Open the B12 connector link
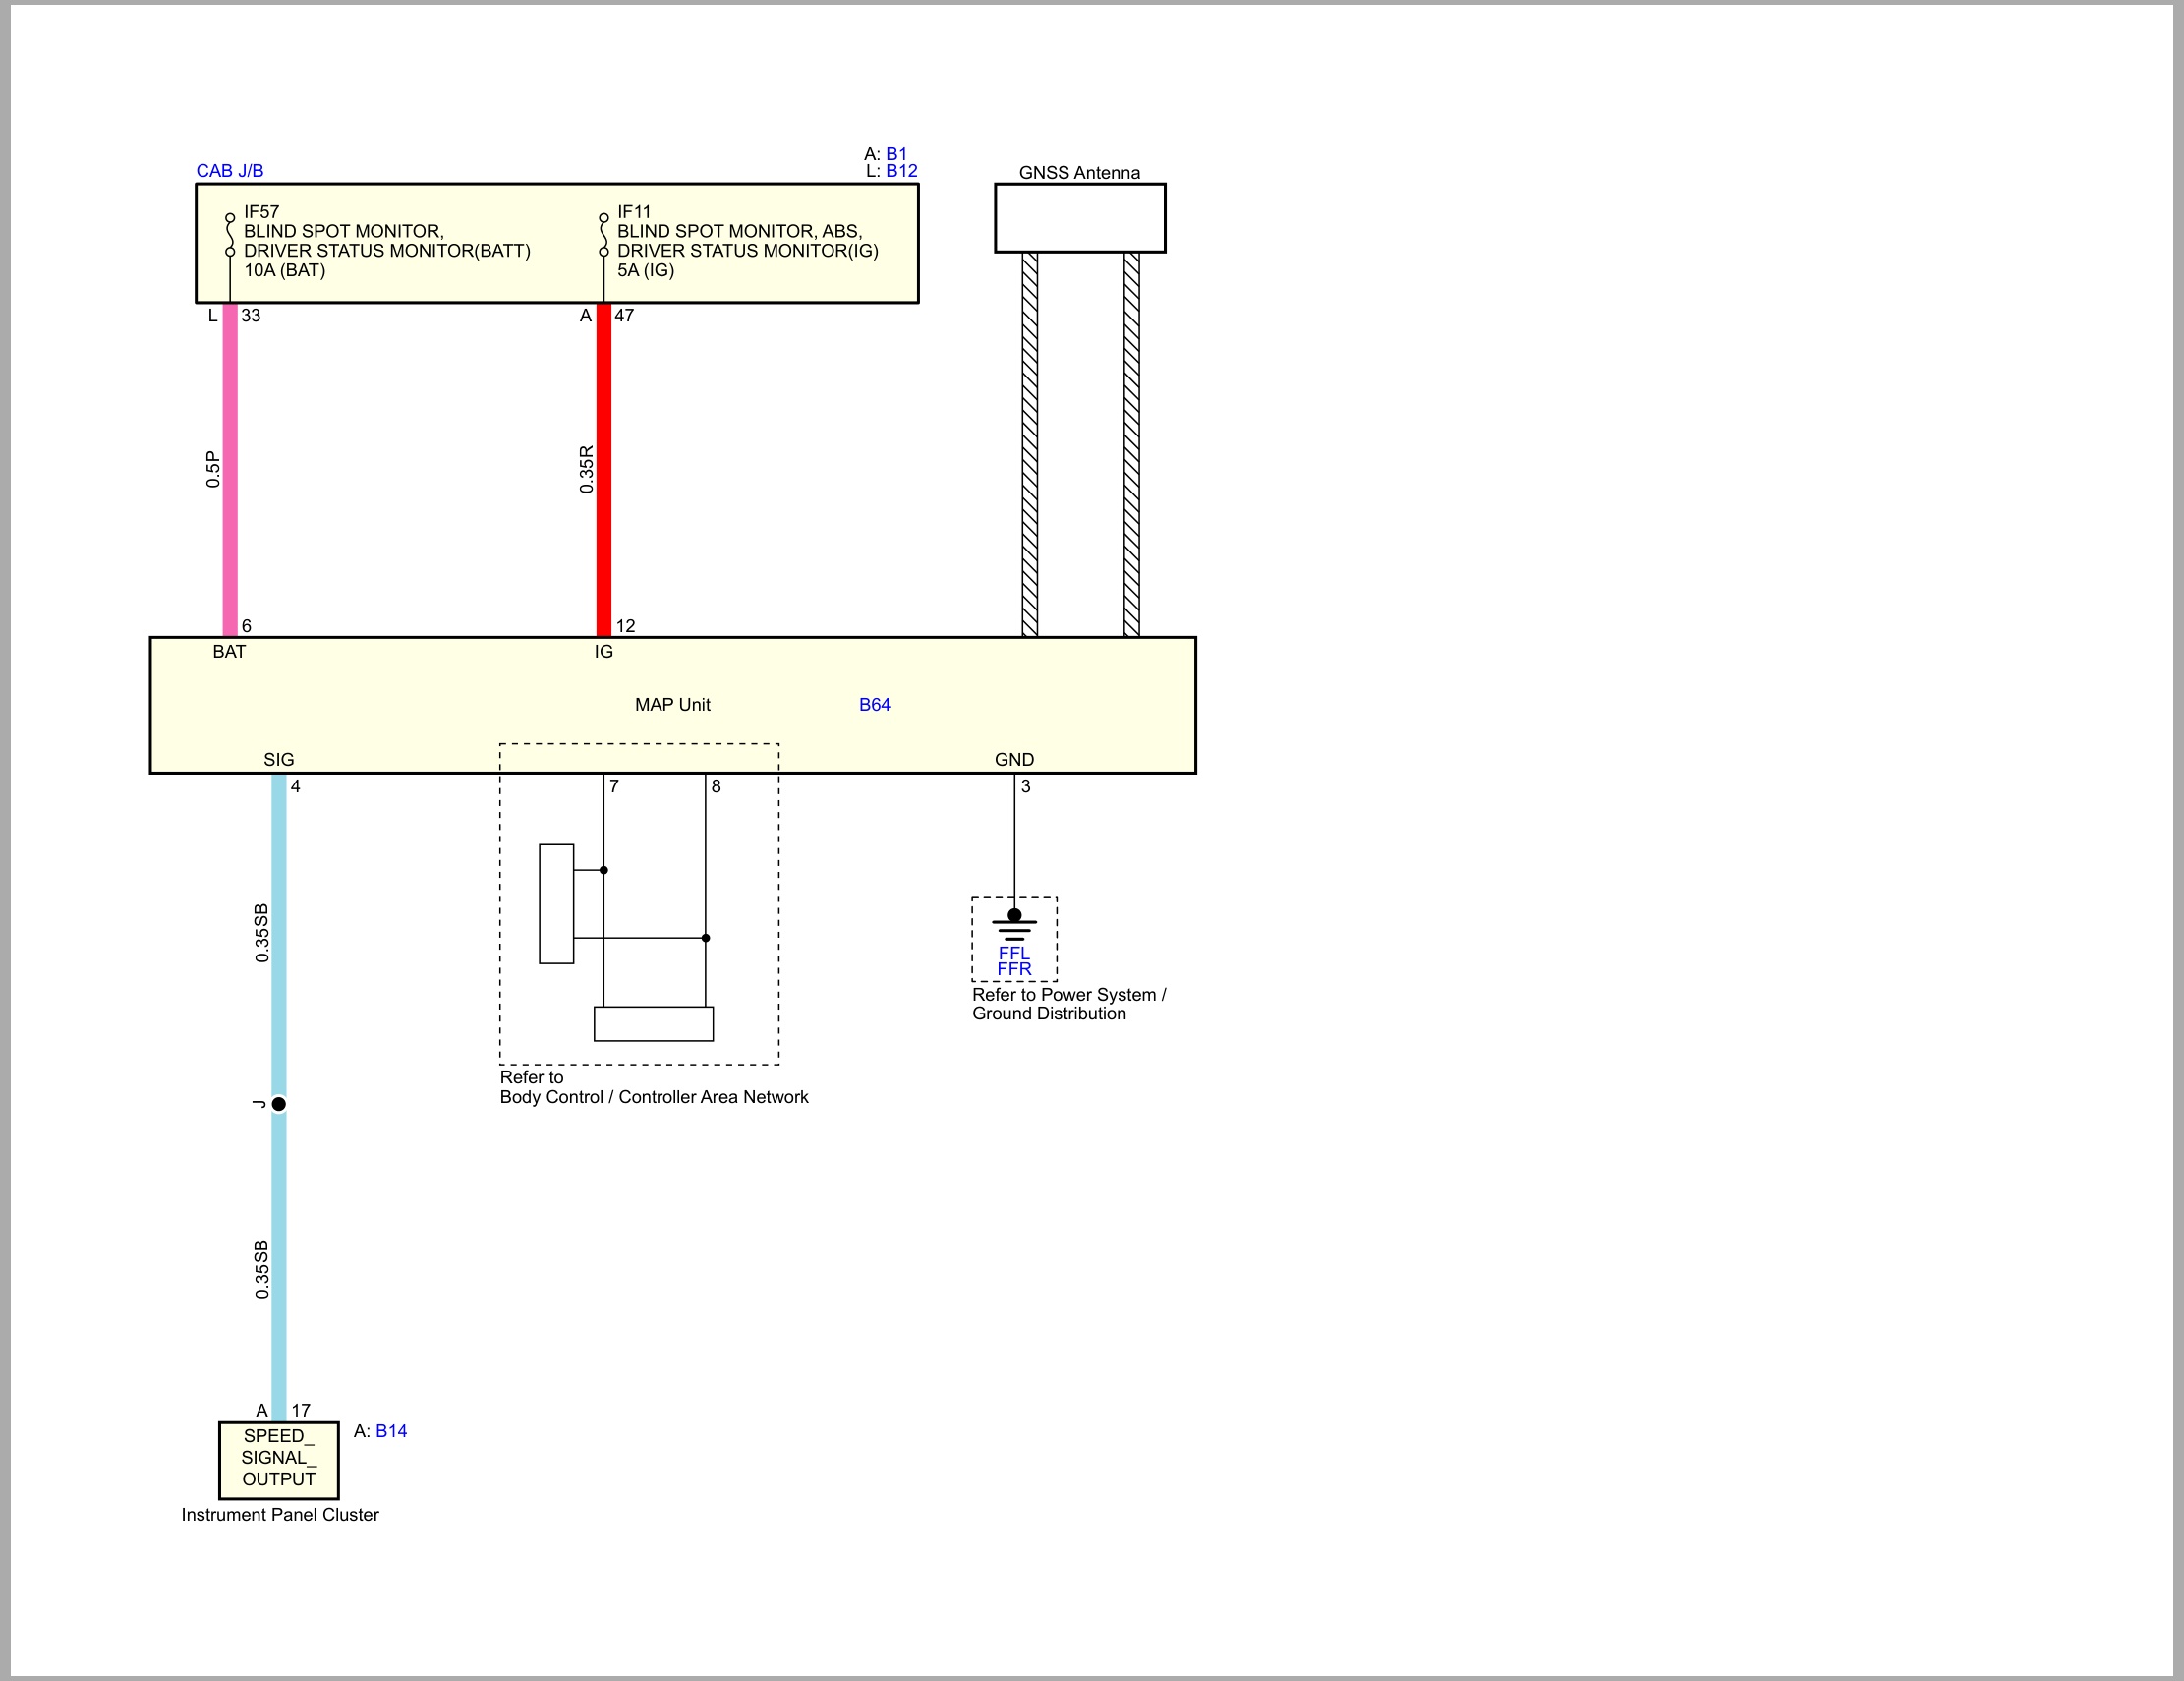The width and height of the screenshot is (2184, 1681). (x=901, y=171)
